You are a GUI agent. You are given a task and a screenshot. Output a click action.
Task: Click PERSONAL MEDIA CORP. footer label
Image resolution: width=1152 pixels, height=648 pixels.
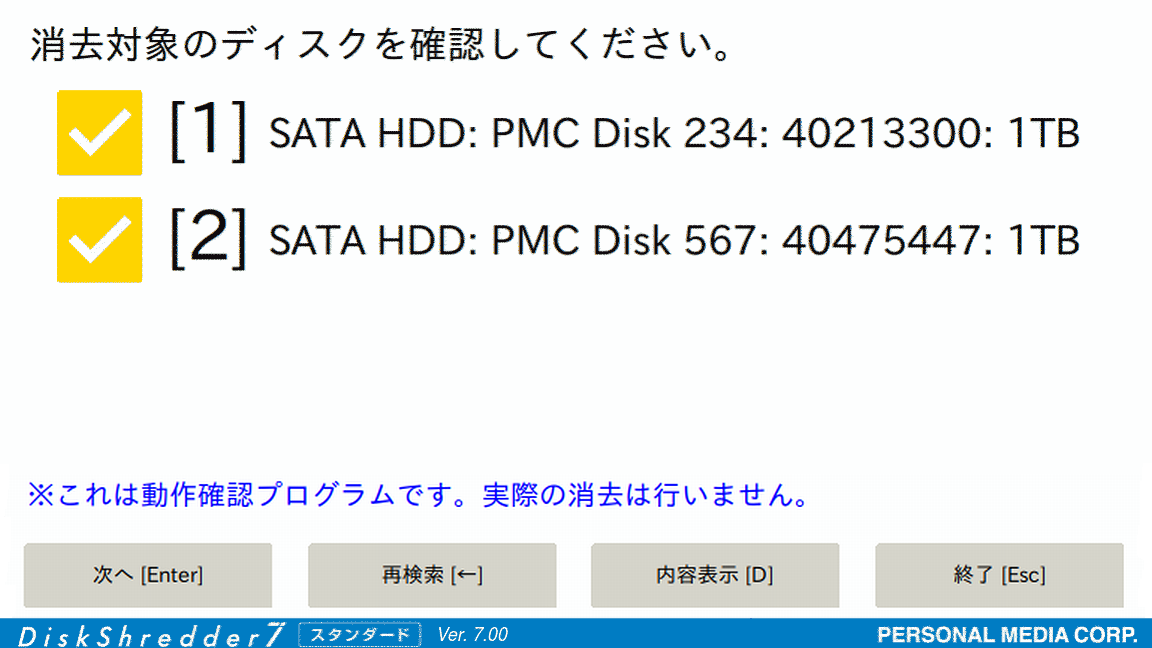(x=1007, y=635)
